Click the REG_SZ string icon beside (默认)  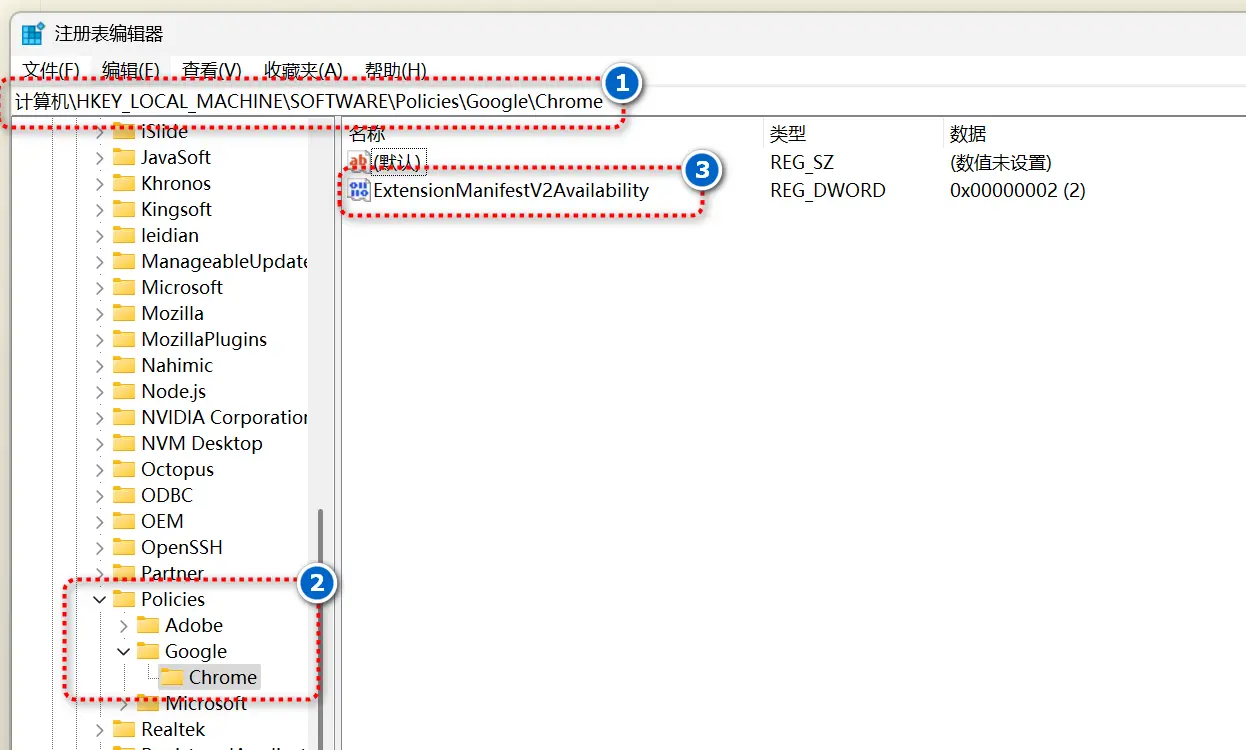tap(358, 160)
